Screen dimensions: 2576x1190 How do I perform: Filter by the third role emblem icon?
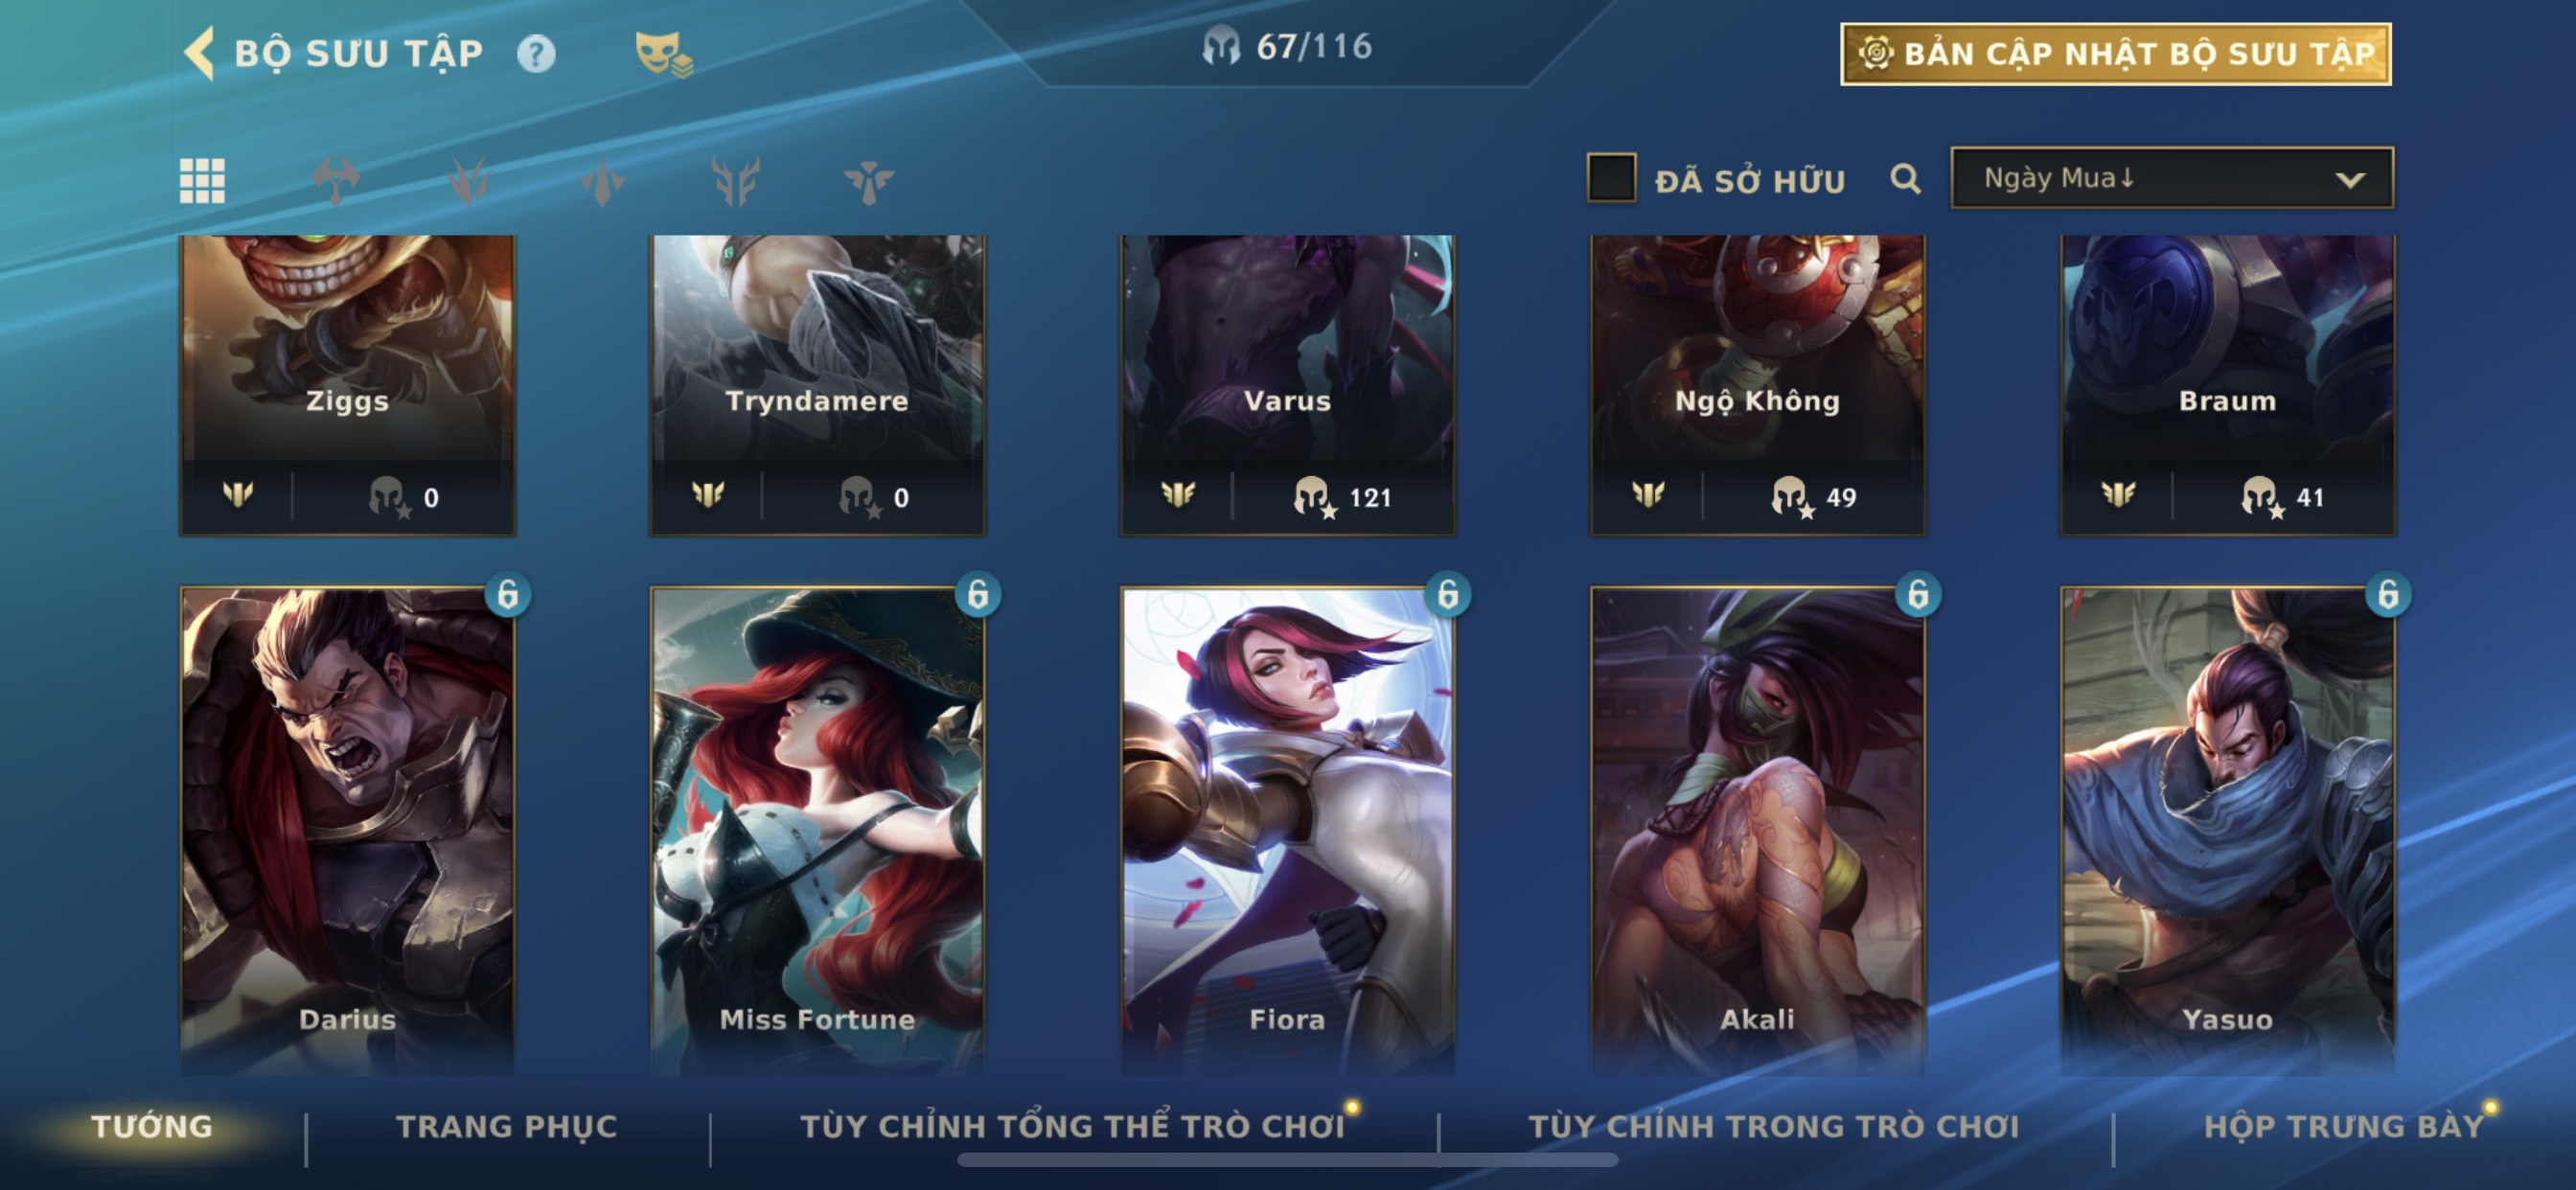pyautogui.click(x=602, y=181)
